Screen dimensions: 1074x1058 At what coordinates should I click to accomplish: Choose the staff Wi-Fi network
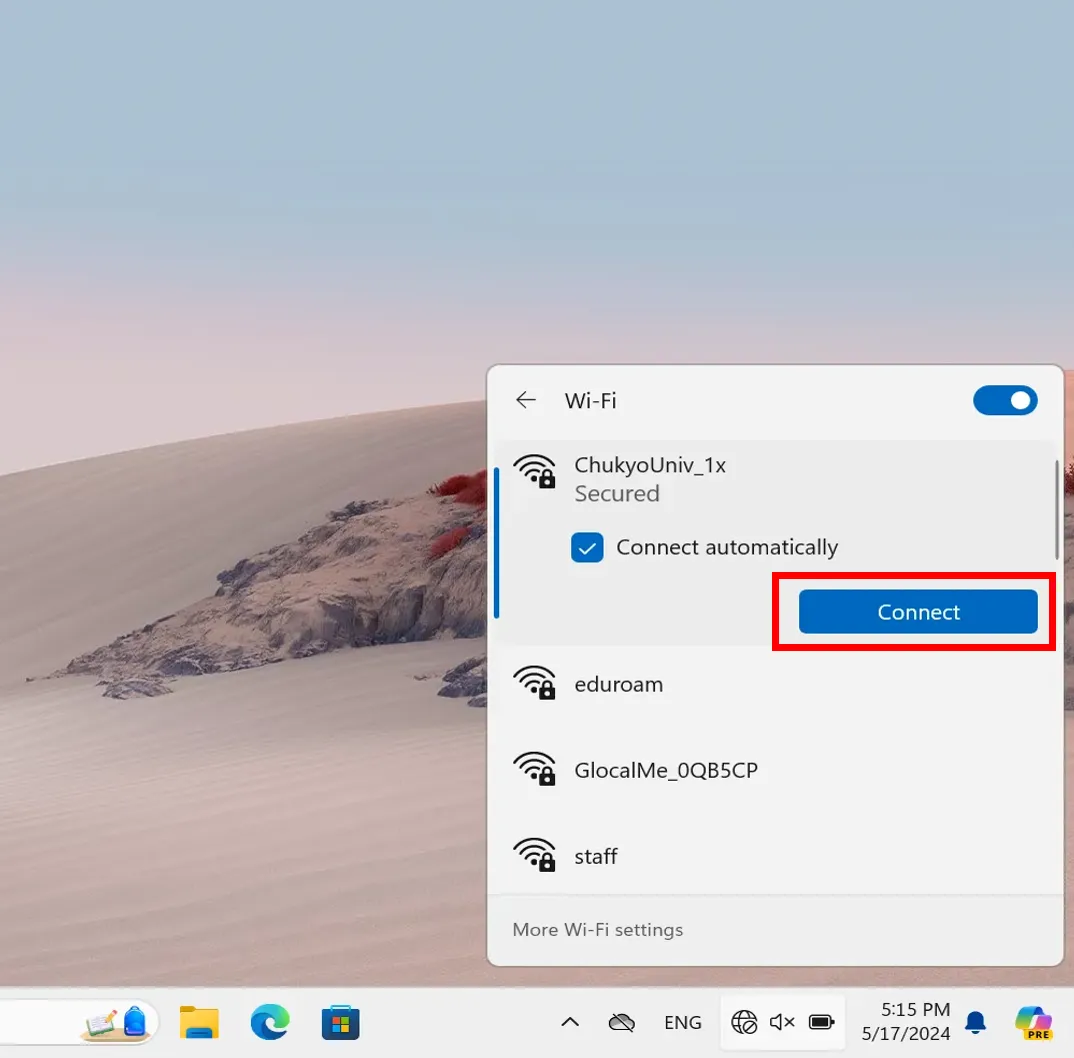coord(596,857)
